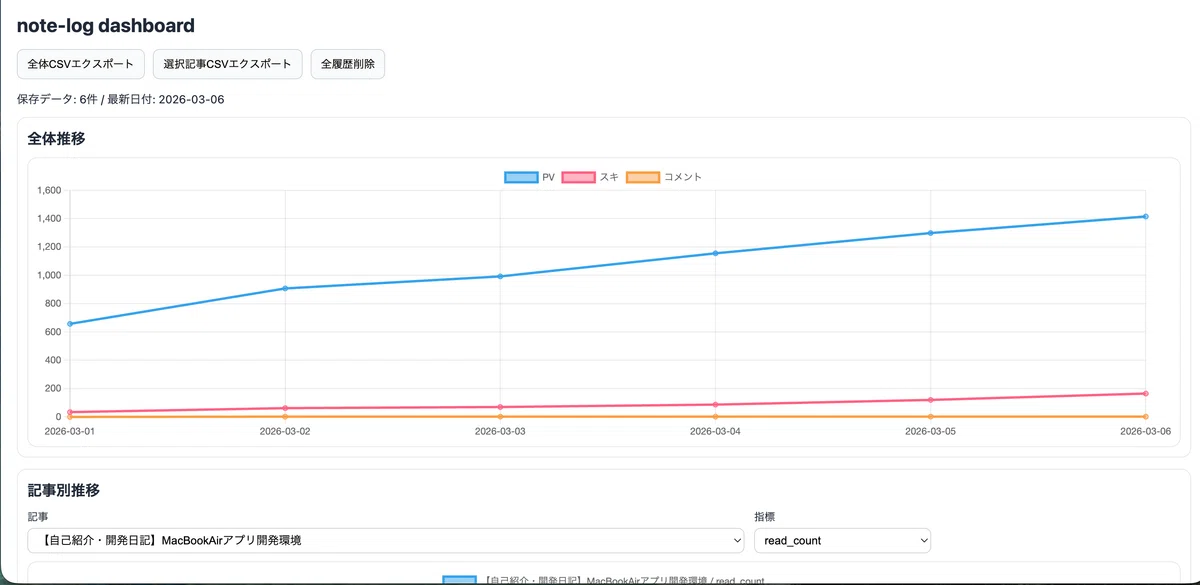Select the PV data point at 2026-03-04

[x=715, y=253]
